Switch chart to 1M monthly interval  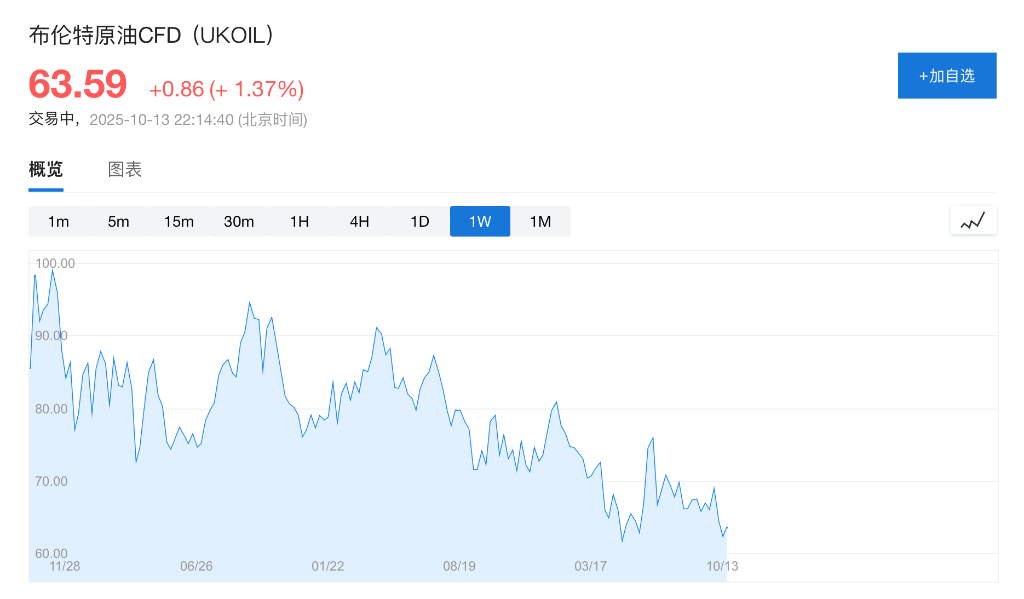tap(540, 221)
